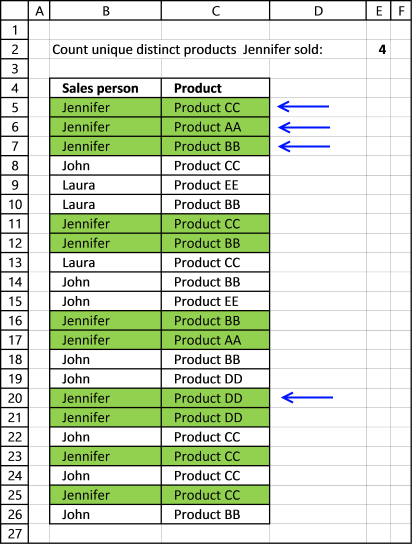Select cell C6 containing Product AA

click(x=215, y=127)
